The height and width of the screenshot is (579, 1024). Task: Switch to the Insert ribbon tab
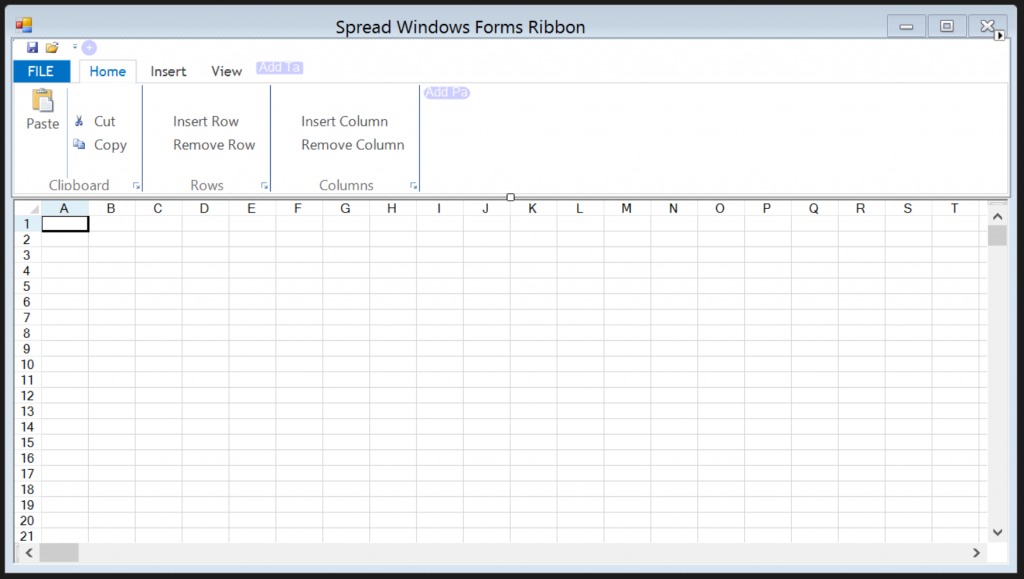(x=168, y=71)
